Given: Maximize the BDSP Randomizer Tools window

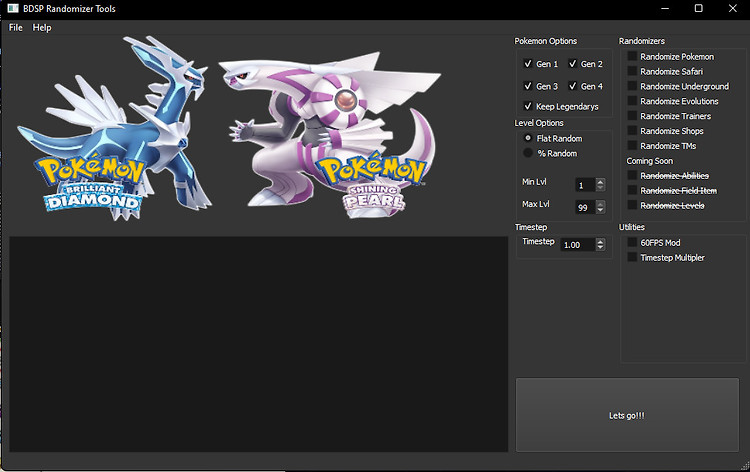Looking at the screenshot, I should pyautogui.click(x=698, y=8).
